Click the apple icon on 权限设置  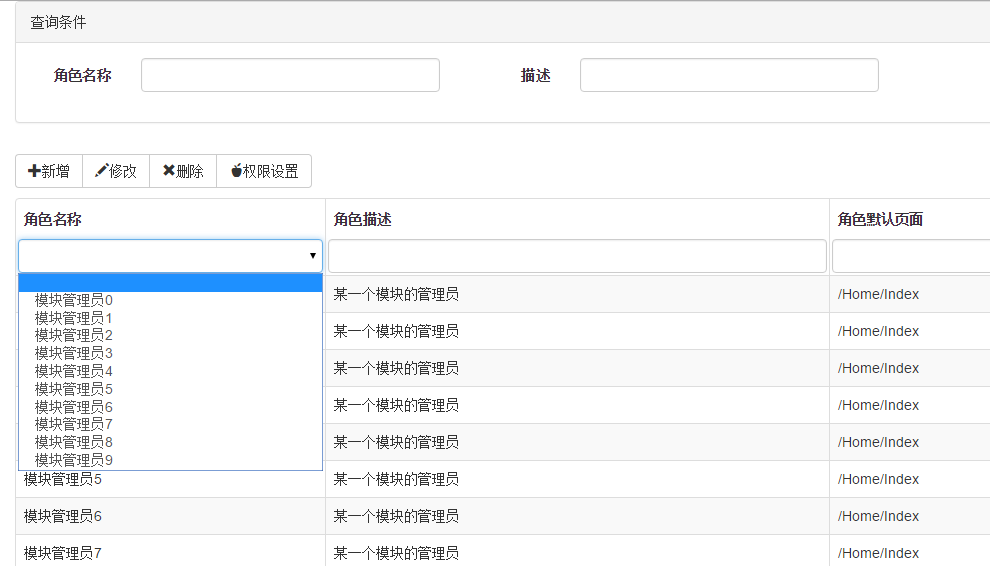tap(236, 171)
